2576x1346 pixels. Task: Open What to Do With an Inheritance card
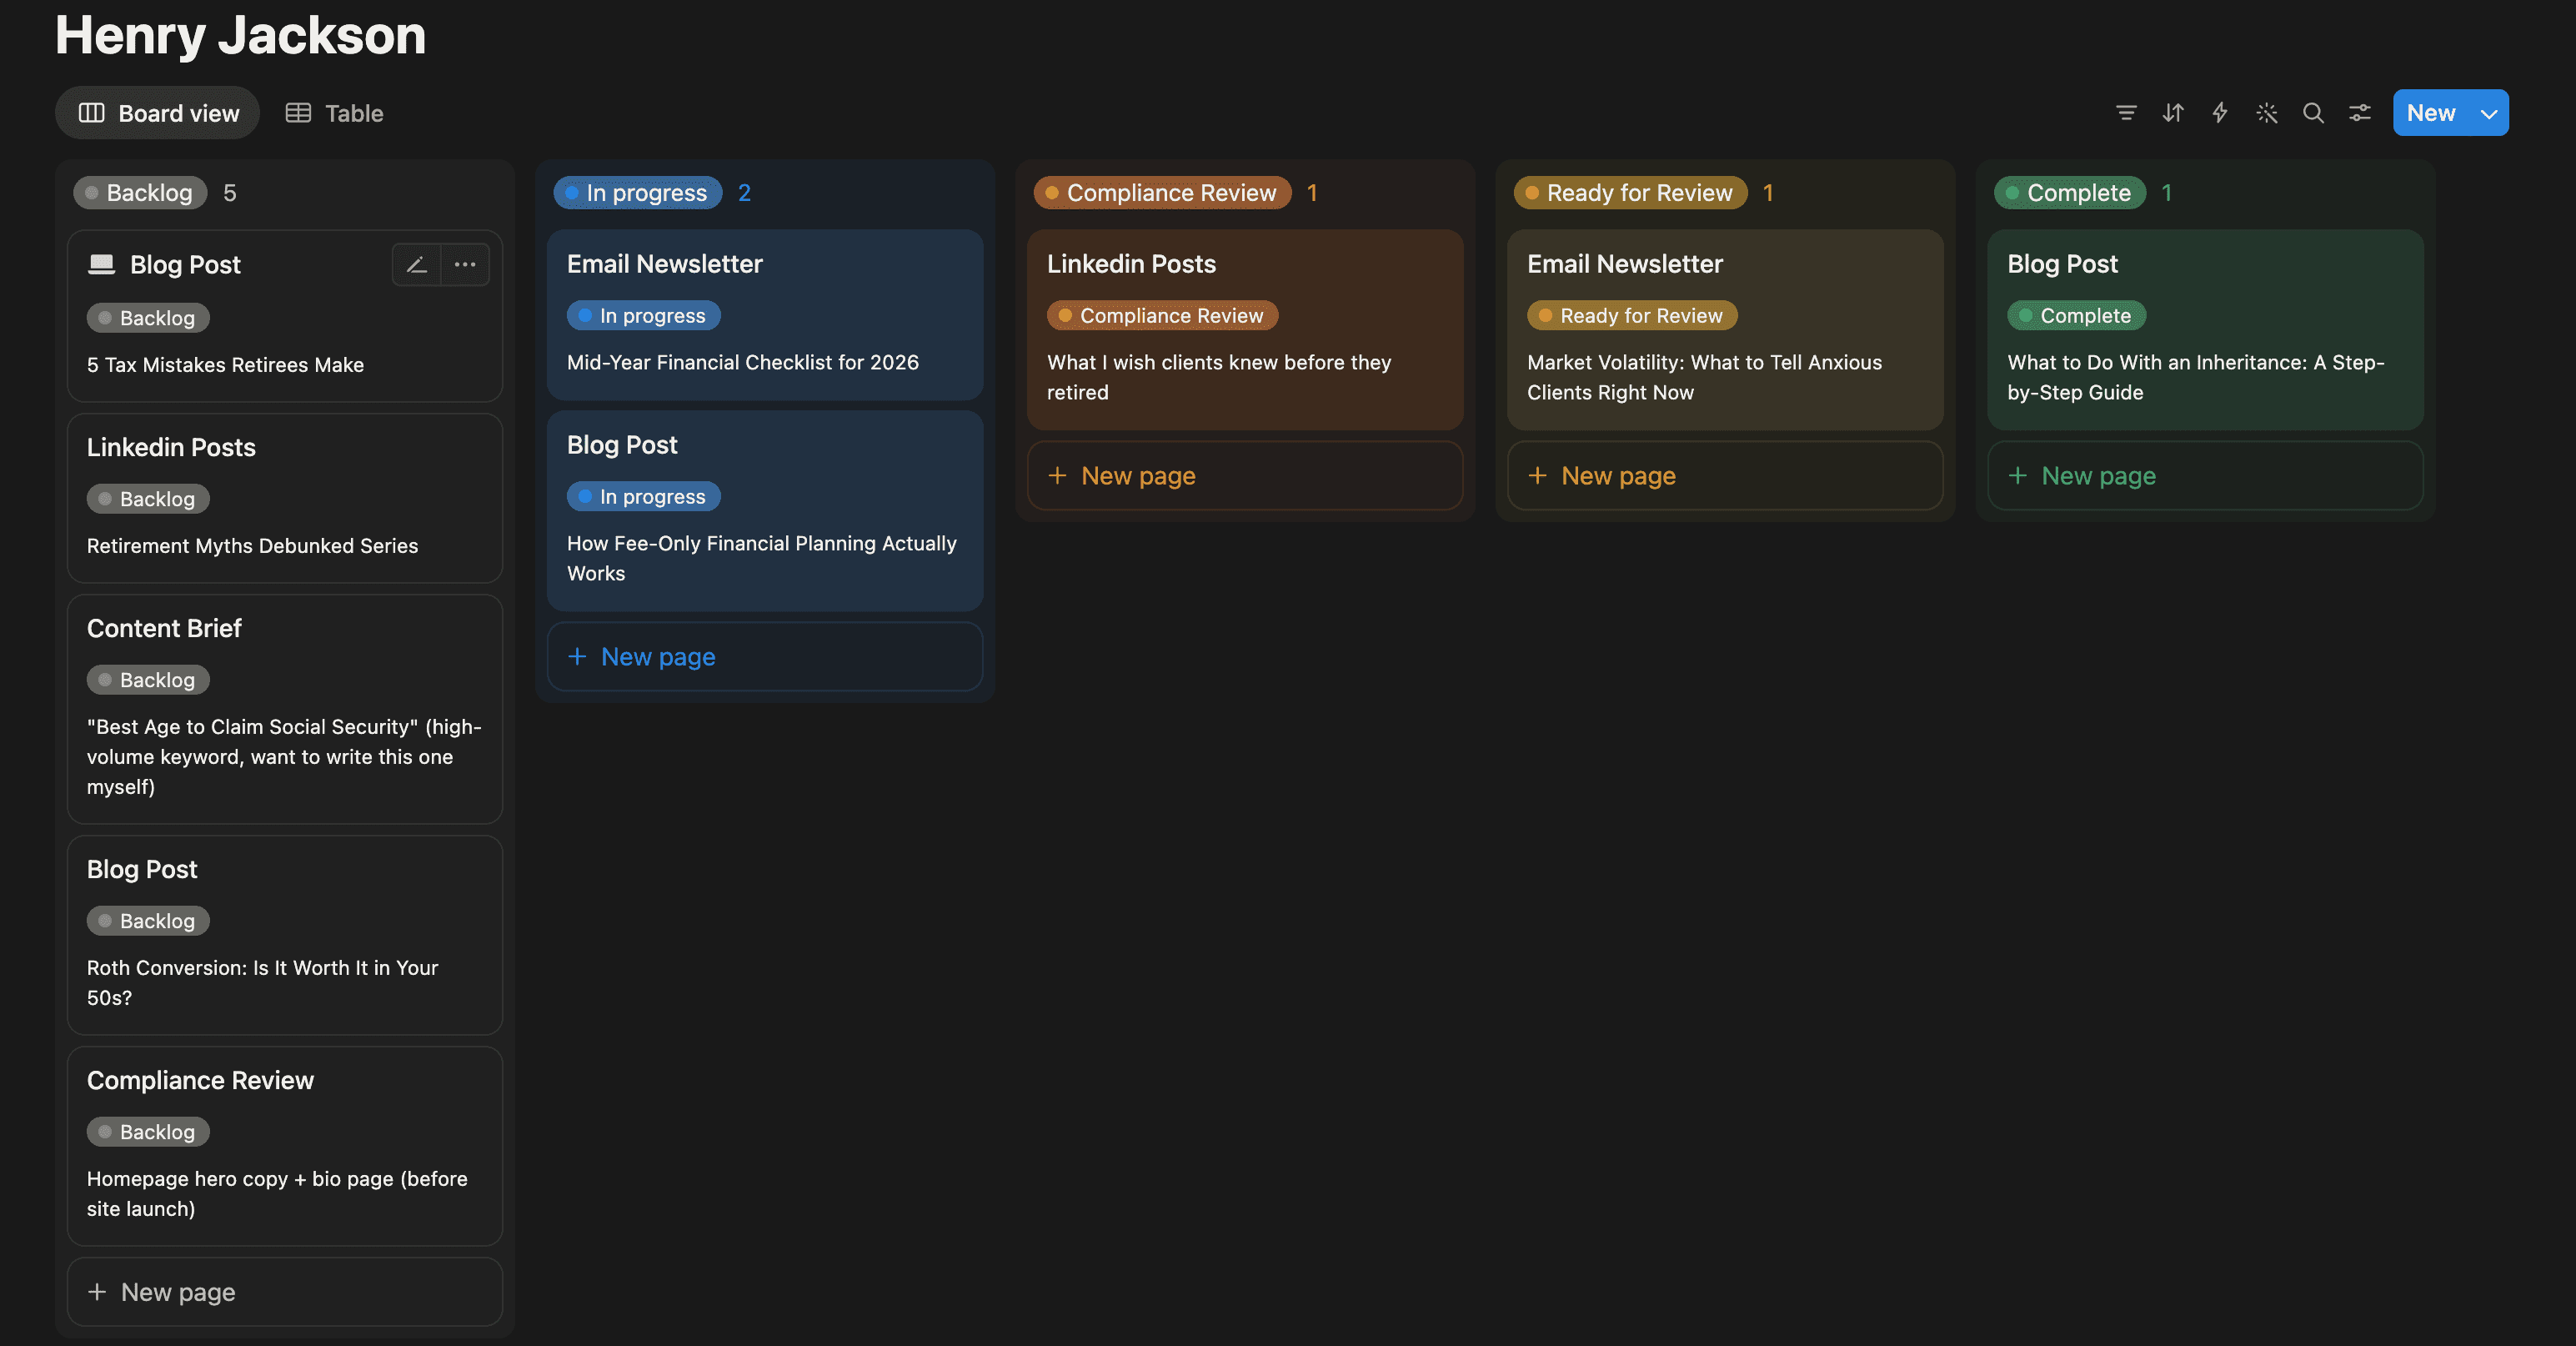tap(2205, 330)
